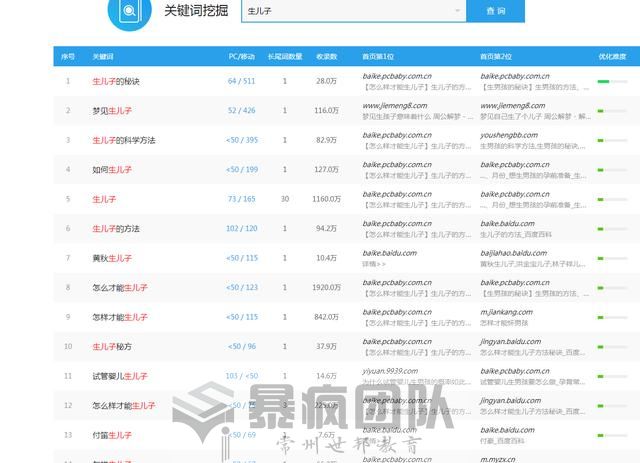Click m.jiankang.com in 怎样才能生儿子 row
Viewport: 640px width, 463px height.
(506, 312)
